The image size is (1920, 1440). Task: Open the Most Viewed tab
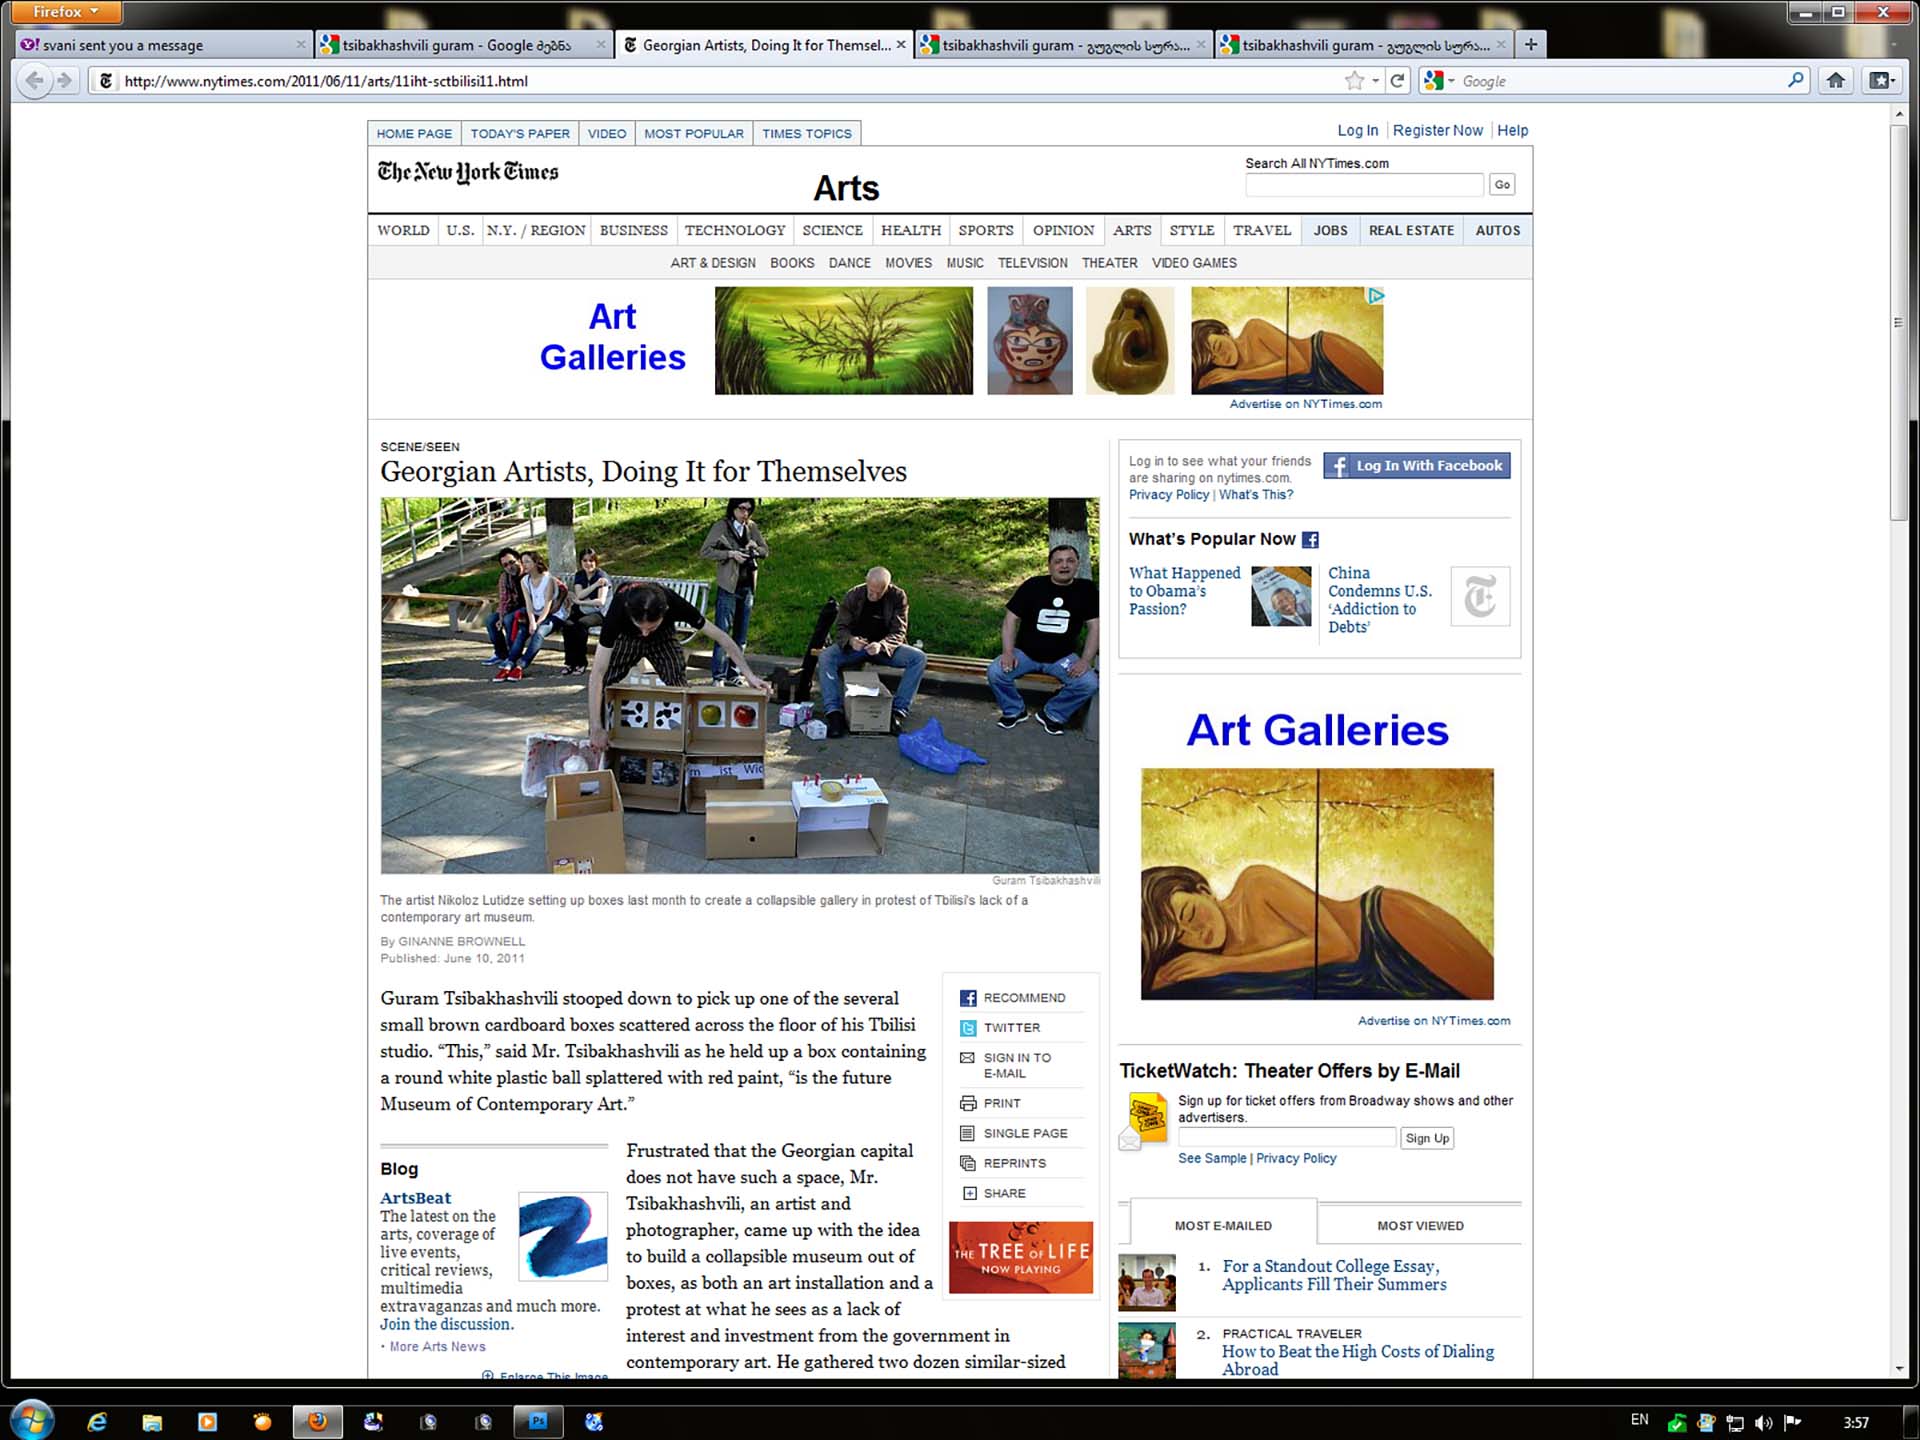point(1420,1226)
